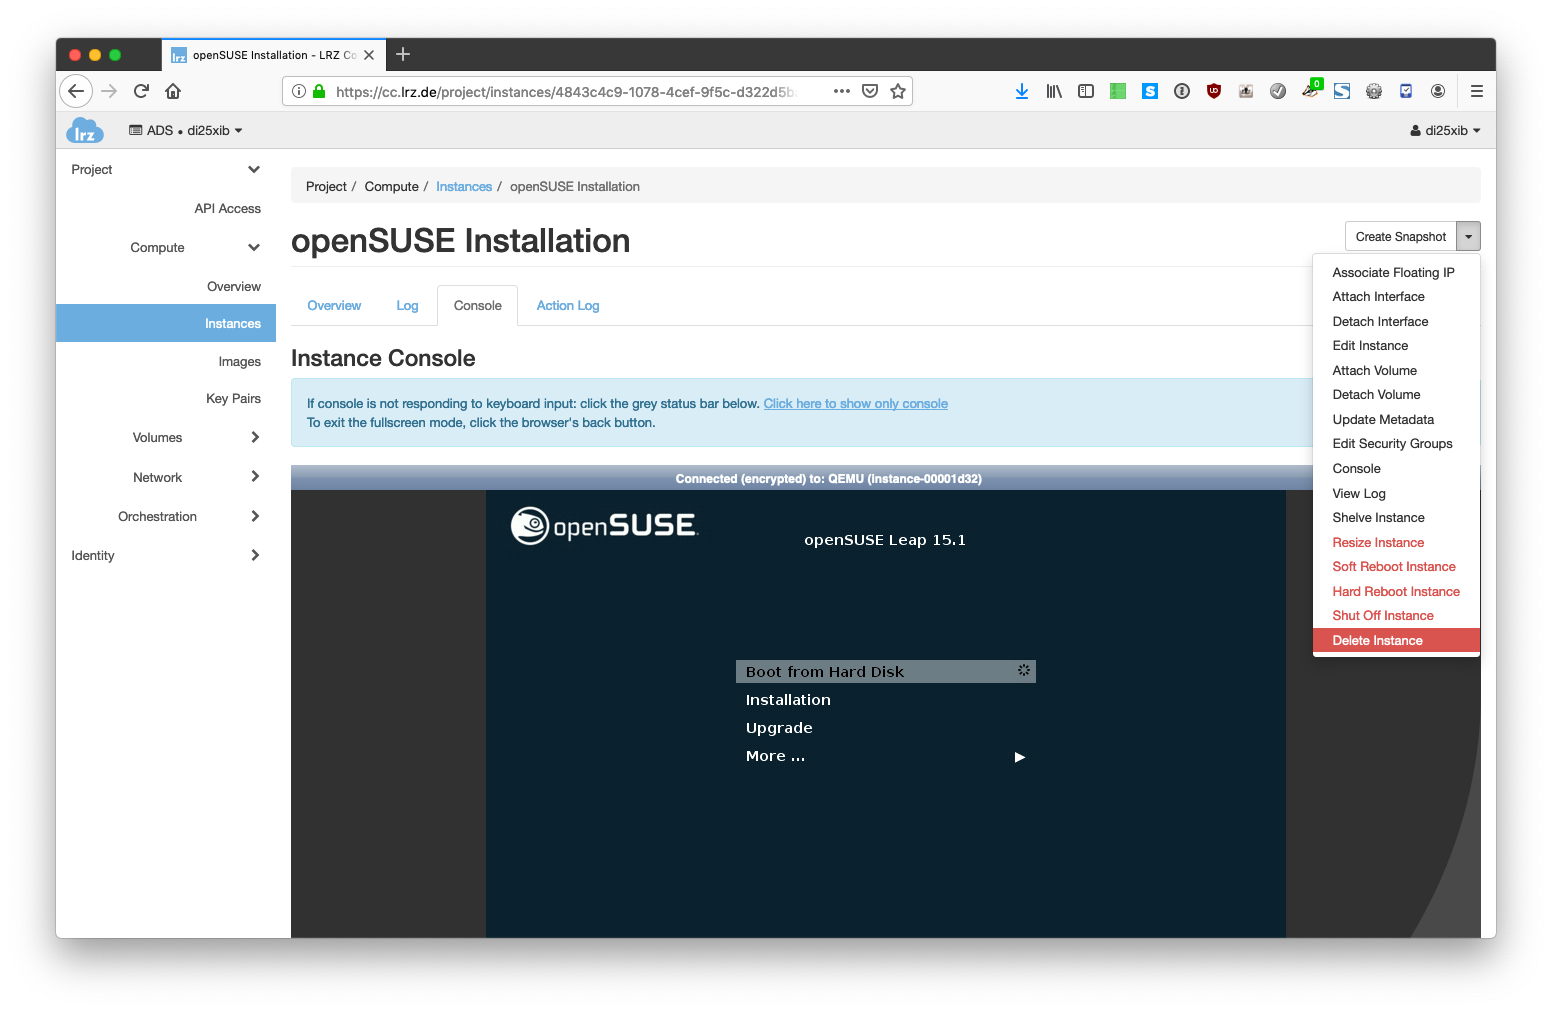Switch to the Action Log tab
Screen dimensions: 1552x1012
tap(567, 306)
